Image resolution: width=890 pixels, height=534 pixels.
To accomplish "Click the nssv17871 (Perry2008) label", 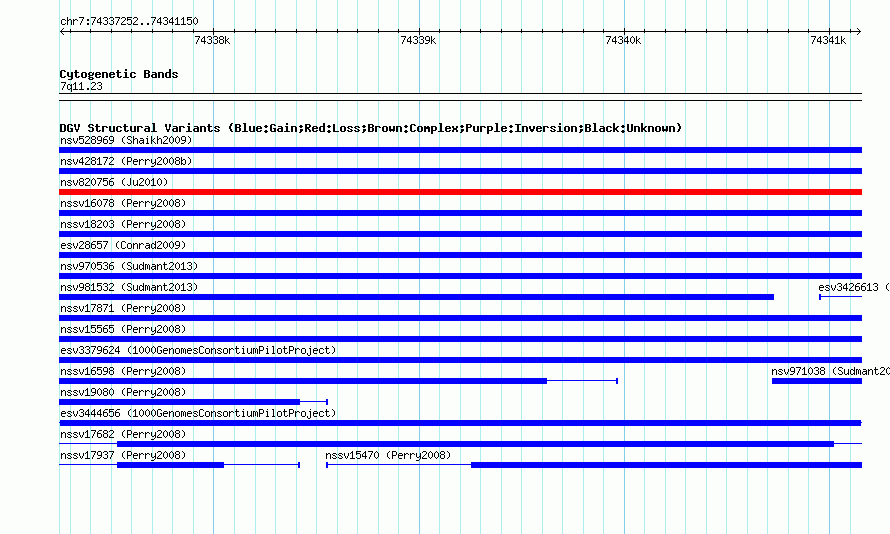I will (x=123, y=308).
